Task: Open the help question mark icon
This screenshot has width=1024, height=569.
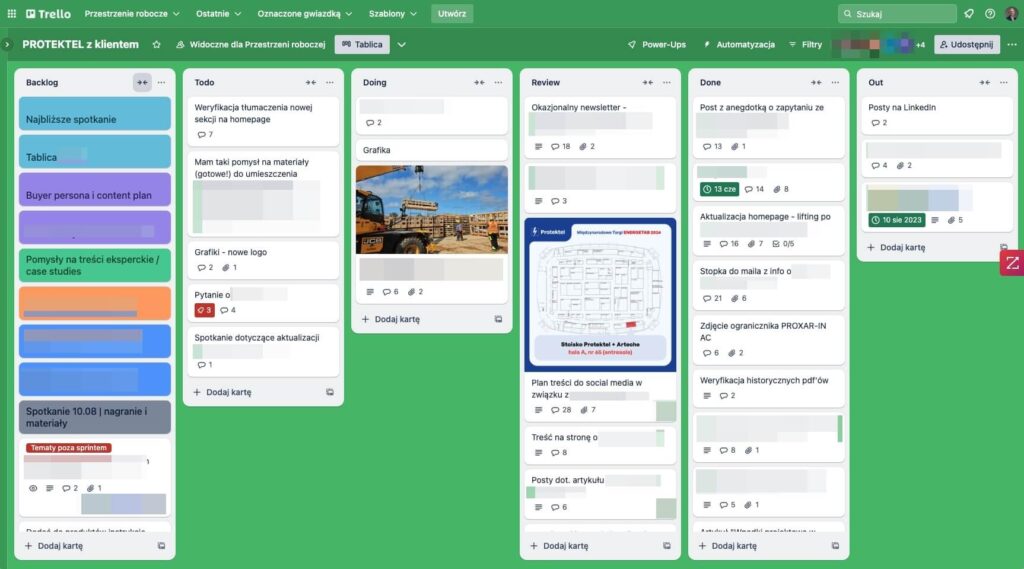Action: (990, 13)
